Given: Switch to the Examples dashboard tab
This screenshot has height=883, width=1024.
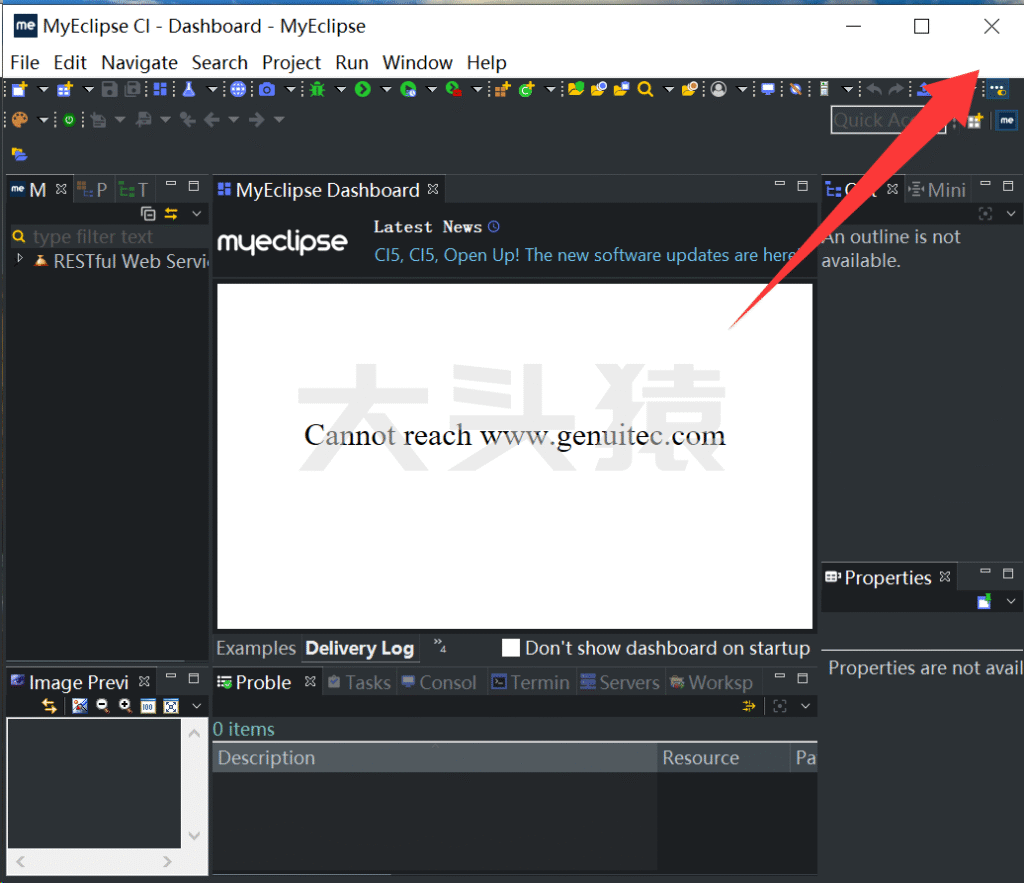Looking at the screenshot, I should 256,648.
